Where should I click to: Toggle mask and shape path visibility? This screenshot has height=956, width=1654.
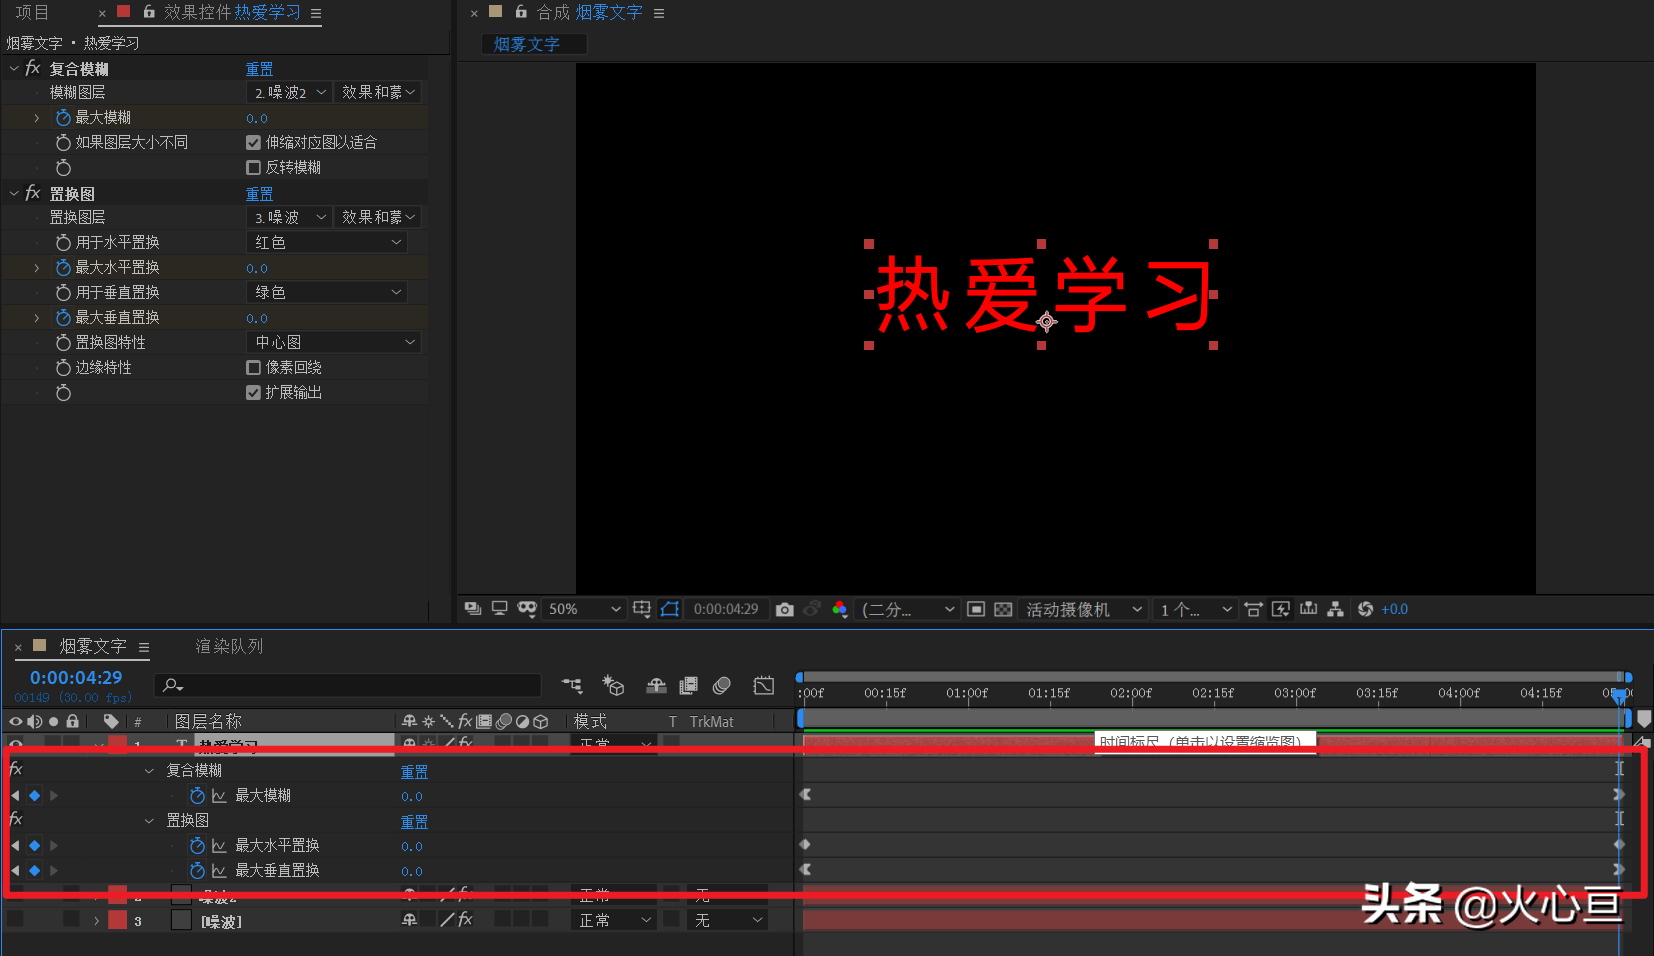pos(670,609)
